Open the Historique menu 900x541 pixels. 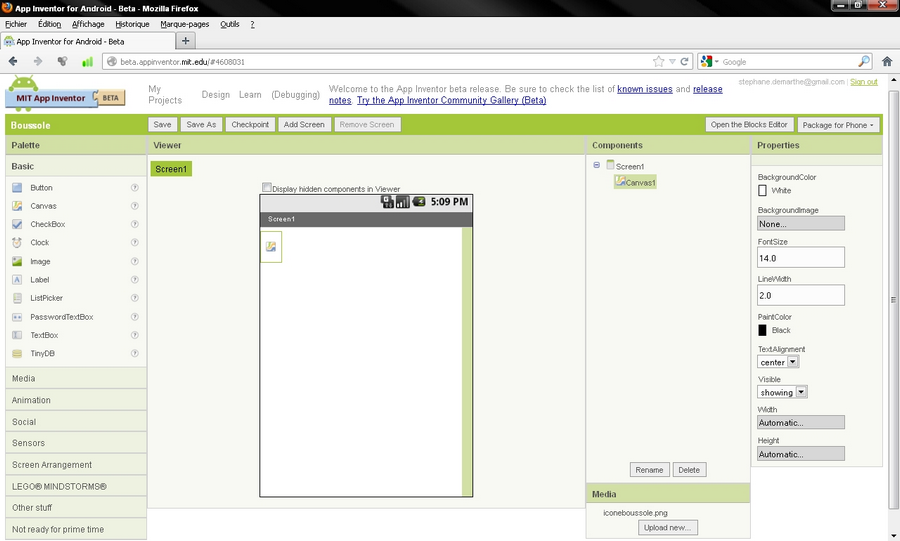point(132,24)
